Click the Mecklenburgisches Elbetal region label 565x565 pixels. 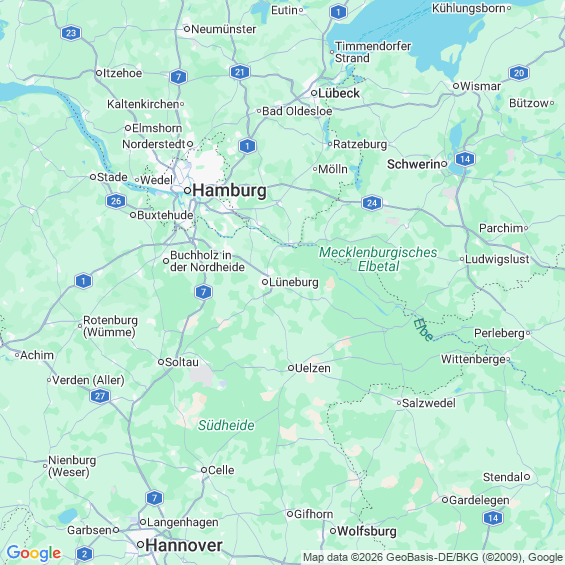point(378,259)
